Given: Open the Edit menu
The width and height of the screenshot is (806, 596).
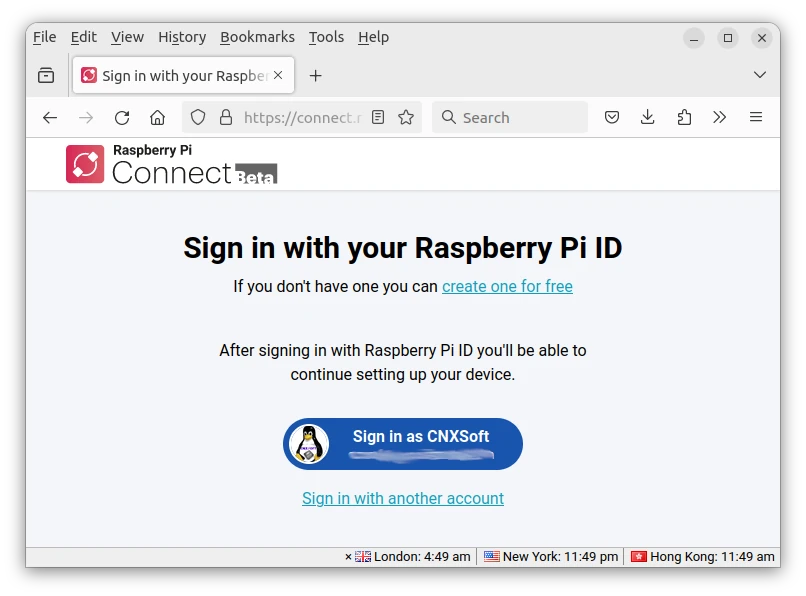Looking at the screenshot, I should coord(83,37).
